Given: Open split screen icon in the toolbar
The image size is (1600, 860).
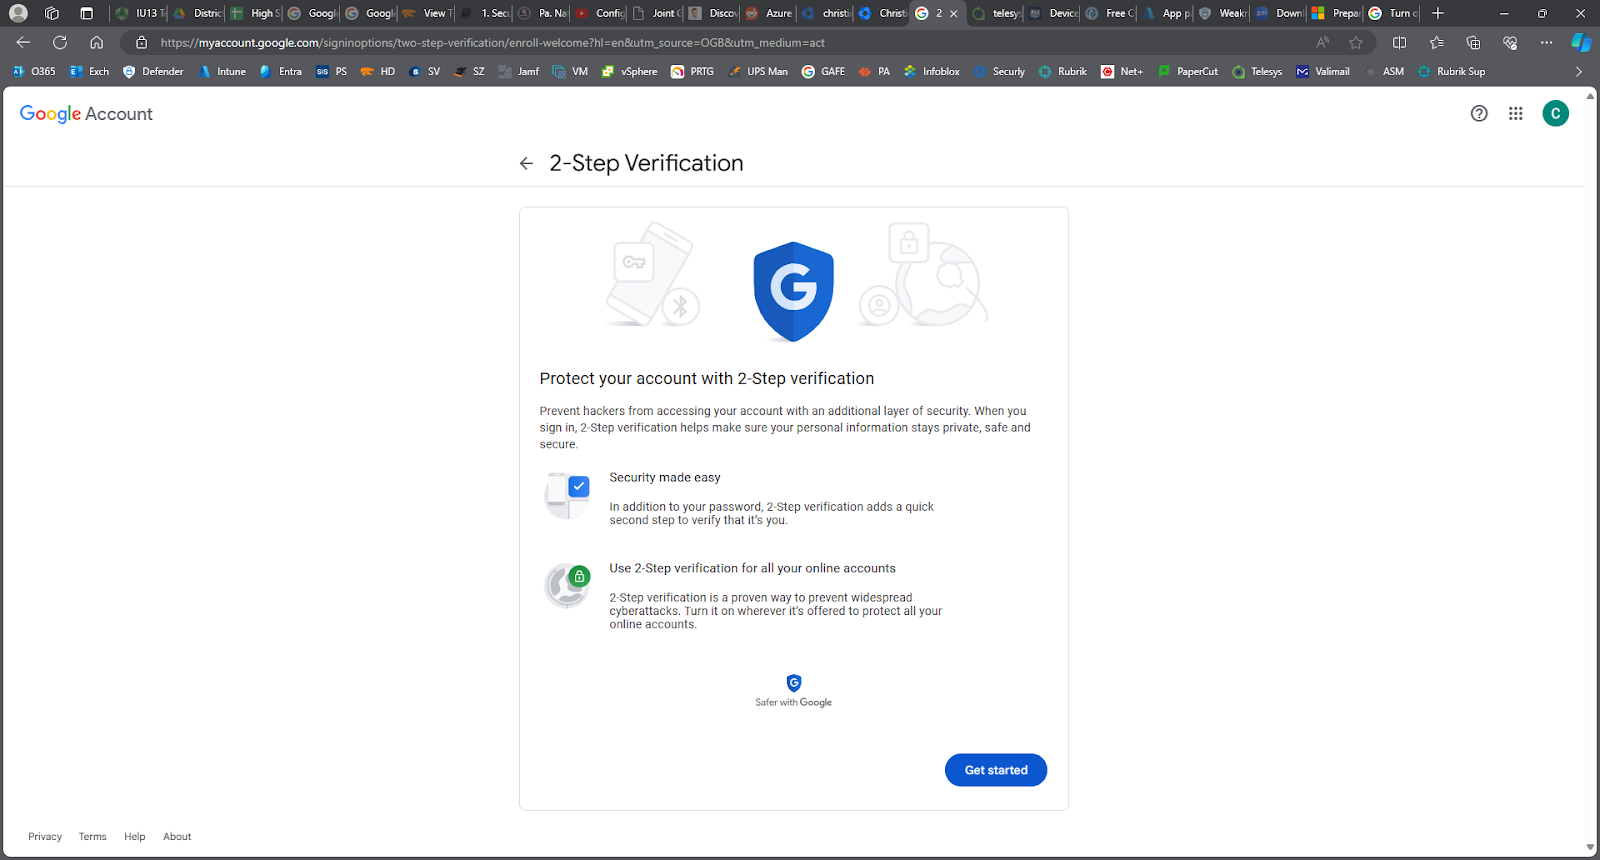Looking at the screenshot, I should point(1399,42).
